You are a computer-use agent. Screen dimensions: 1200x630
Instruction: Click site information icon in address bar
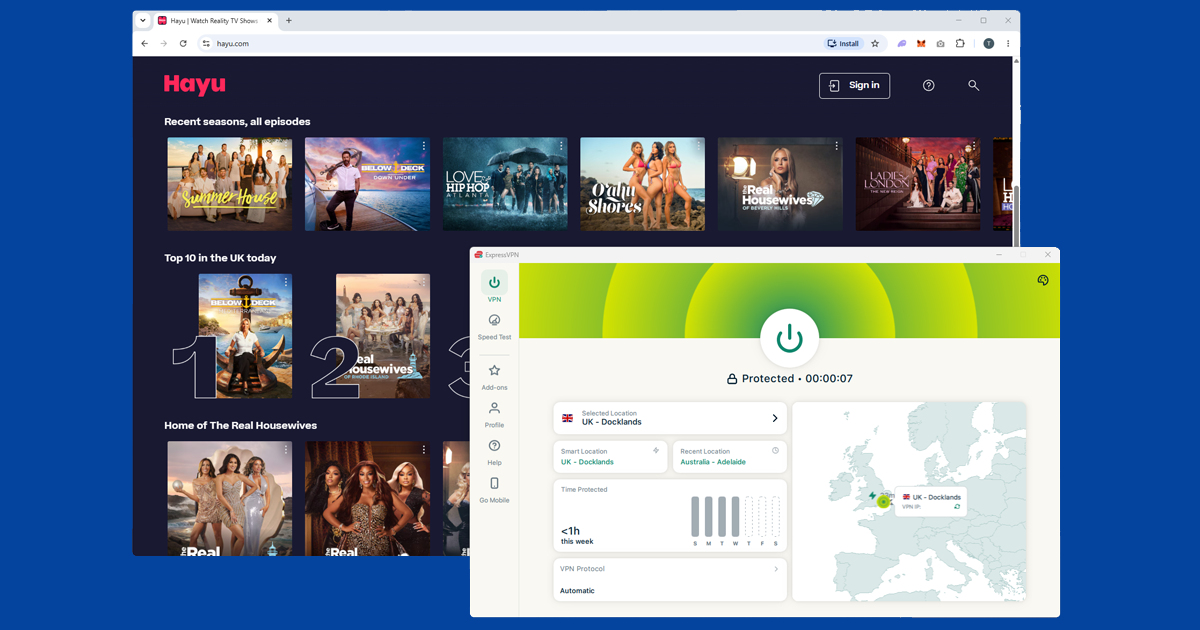(x=206, y=44)
